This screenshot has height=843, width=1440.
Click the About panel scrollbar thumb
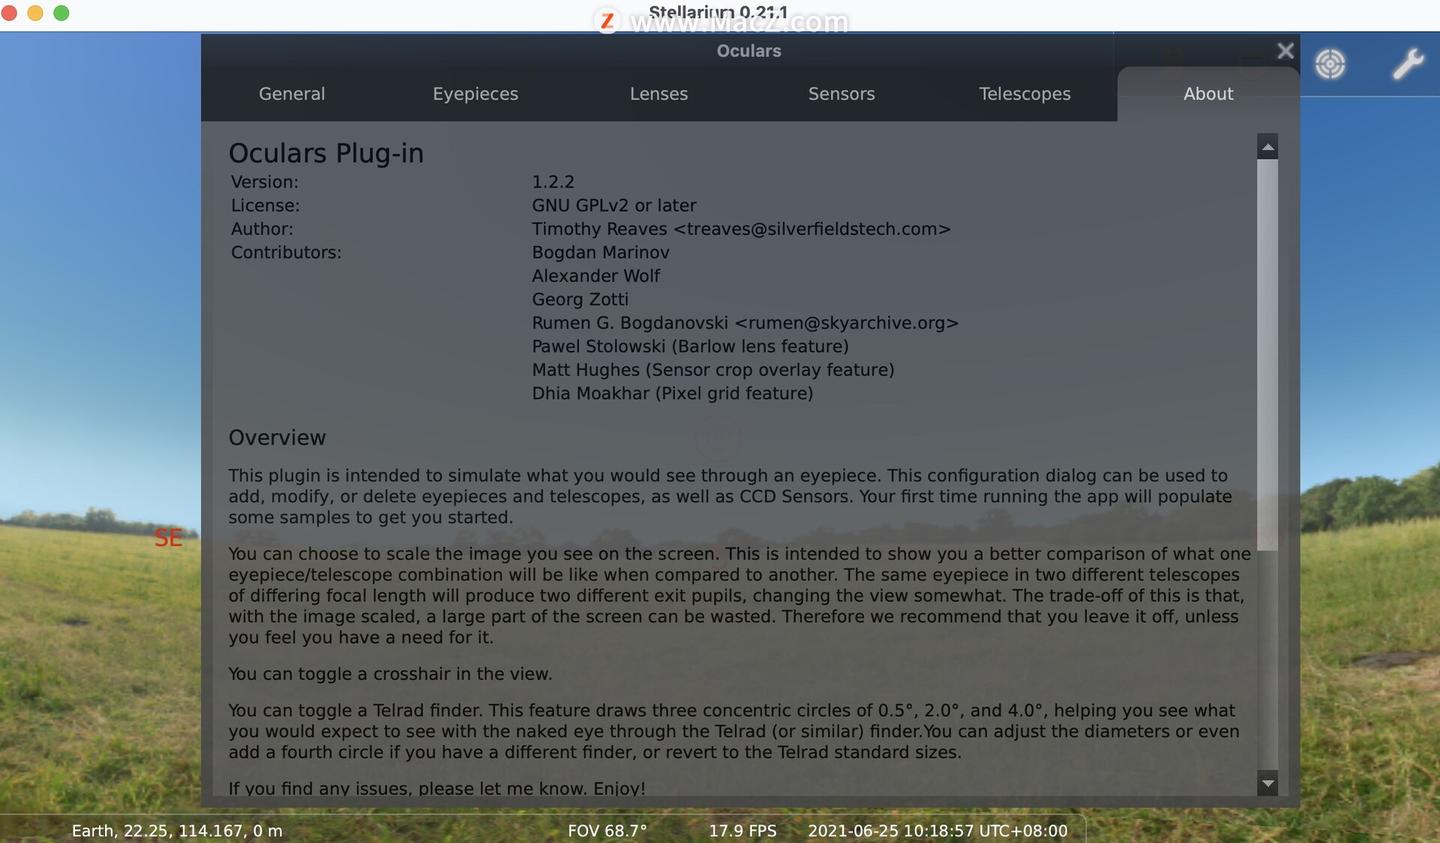pos(1268,354)
